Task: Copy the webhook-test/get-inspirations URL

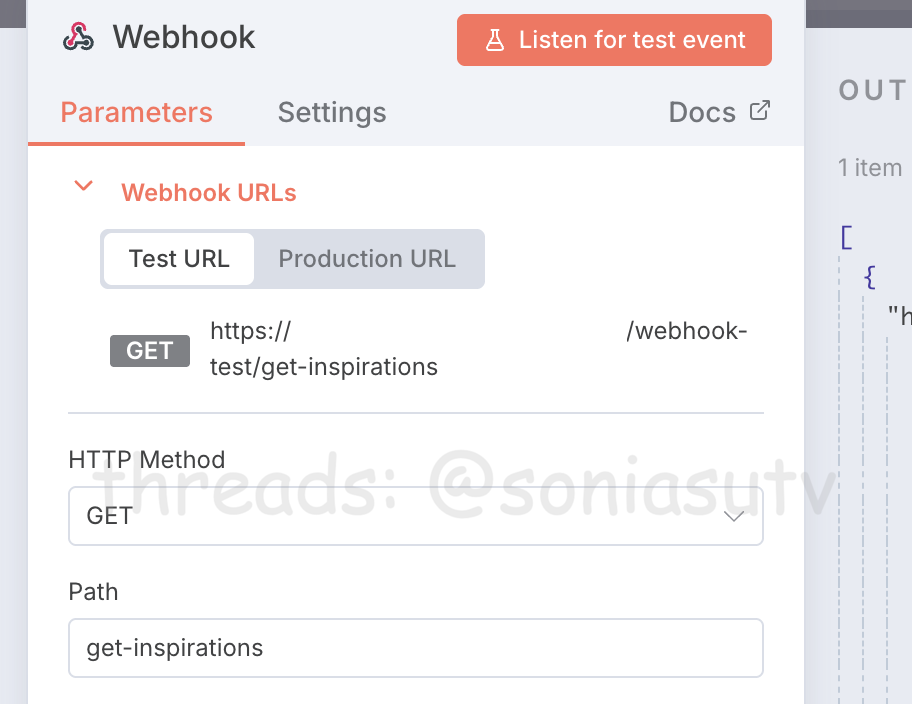Action: (477, 349)
